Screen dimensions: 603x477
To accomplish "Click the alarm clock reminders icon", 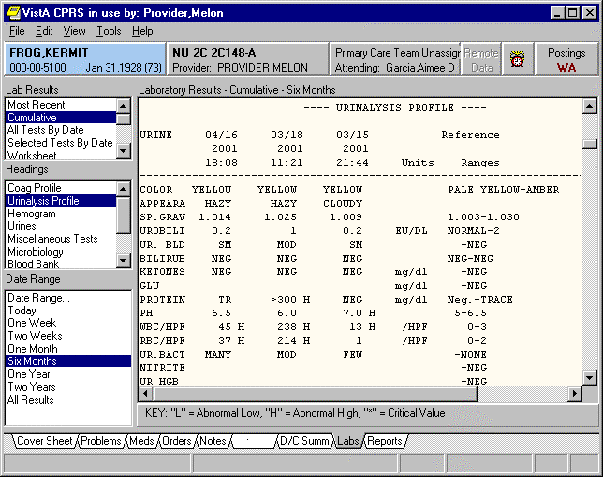I will (x=517, y=59).
